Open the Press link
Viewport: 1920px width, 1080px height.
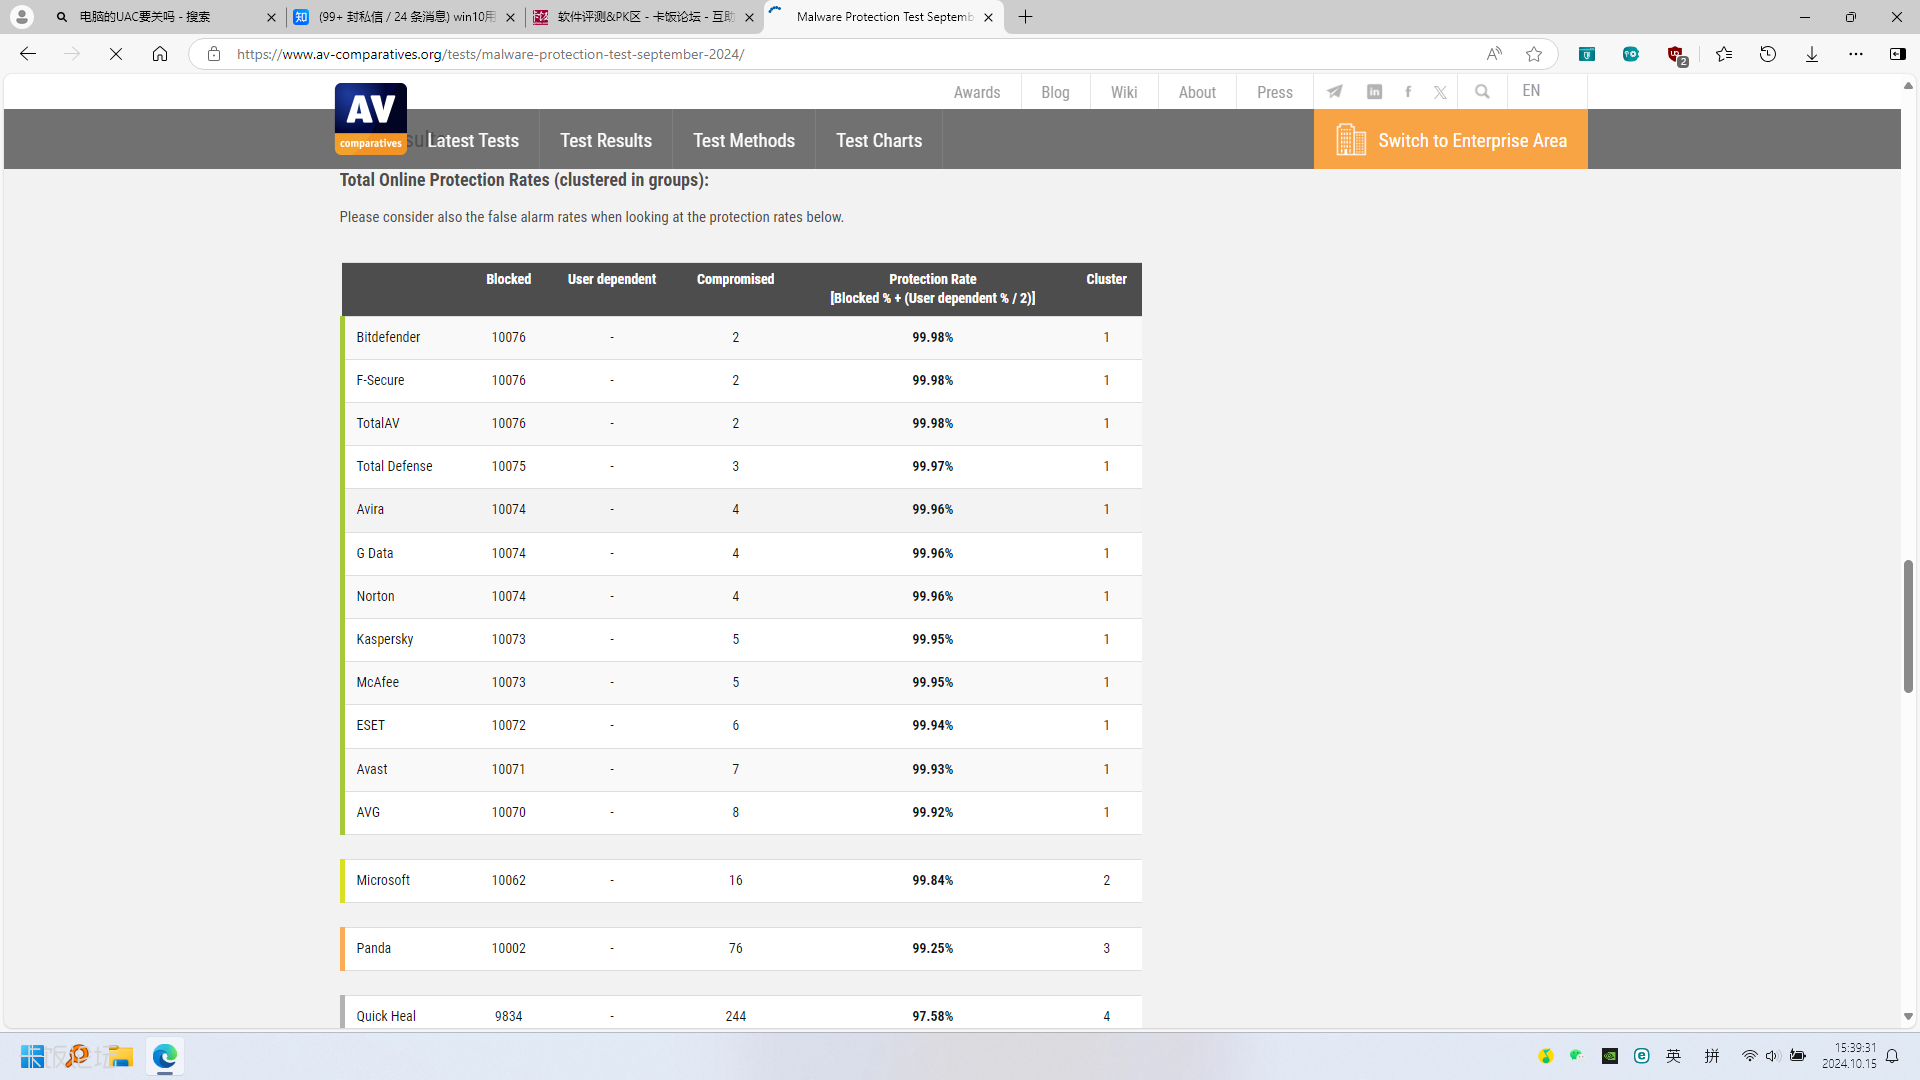coord(1274,92)
